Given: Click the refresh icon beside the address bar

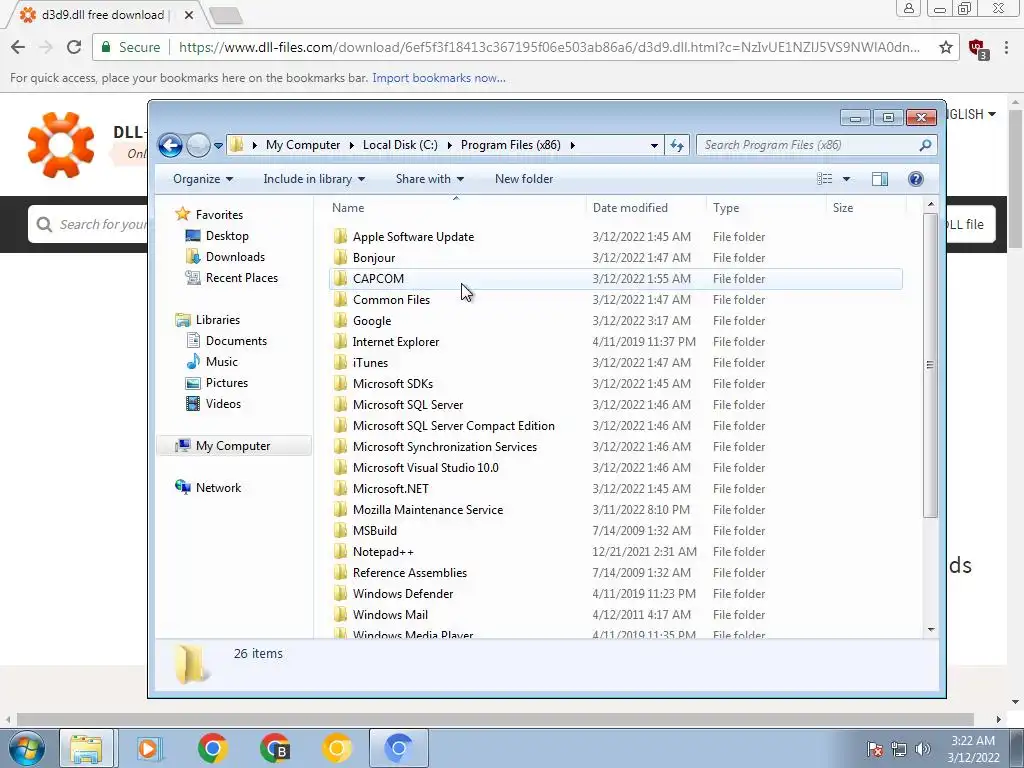Looking at the screenshot, I should pyautogui.click(x=677, y=145).
